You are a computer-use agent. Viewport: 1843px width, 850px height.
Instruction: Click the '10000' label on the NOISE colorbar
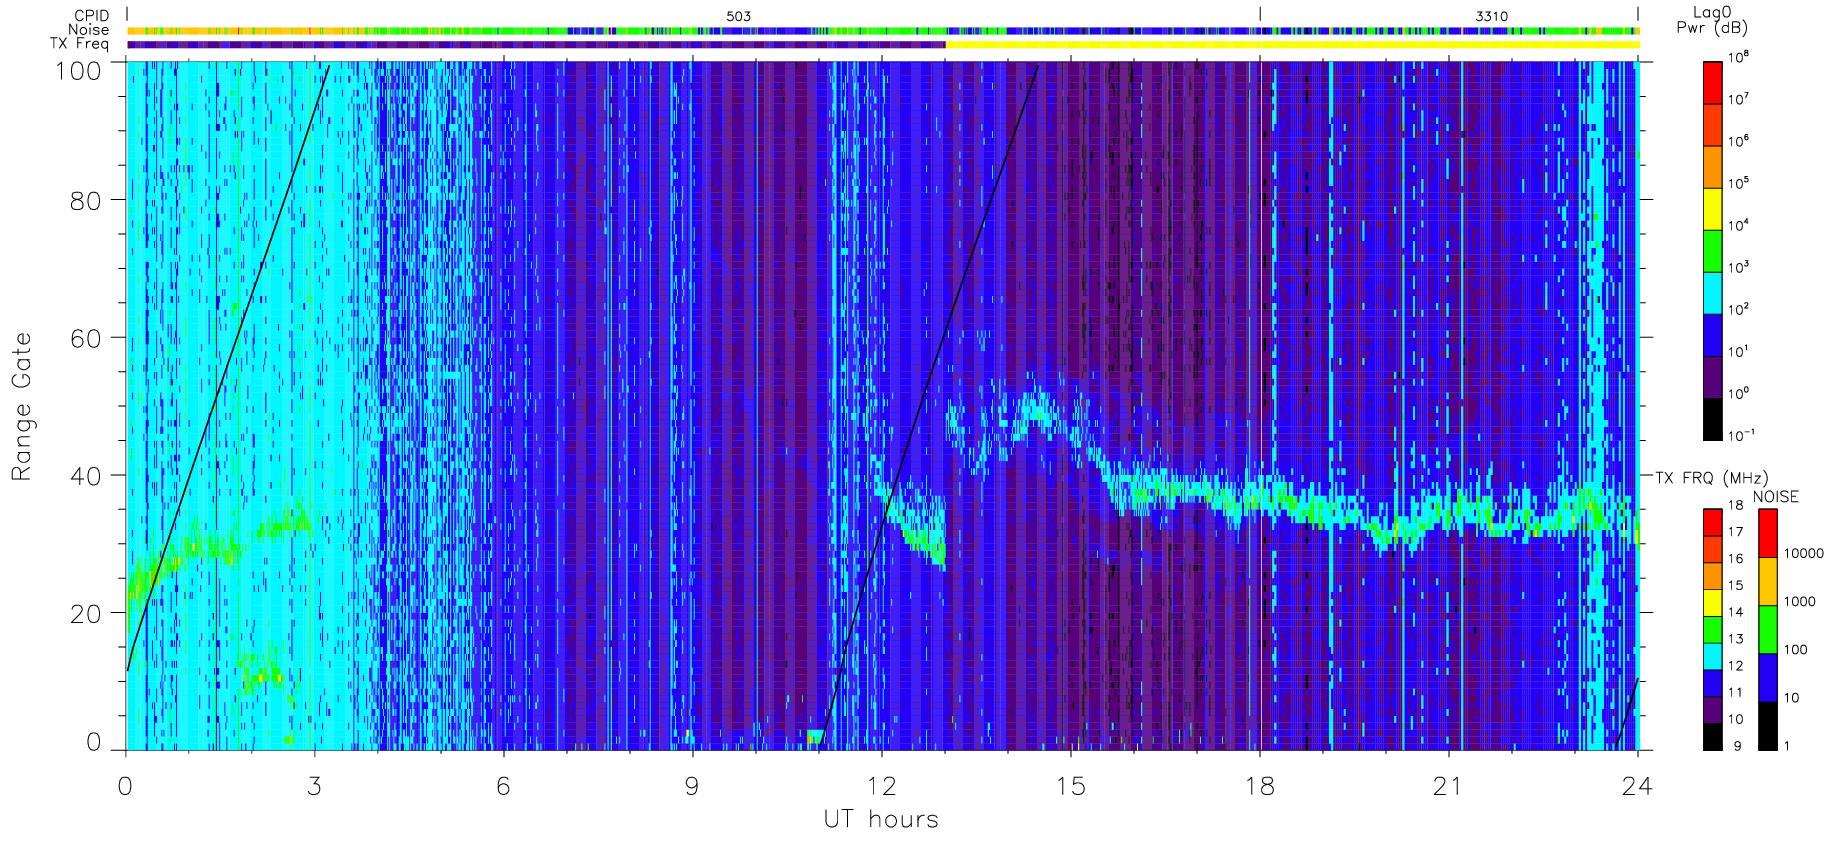pyautogui.click(x=1804, y=554)
